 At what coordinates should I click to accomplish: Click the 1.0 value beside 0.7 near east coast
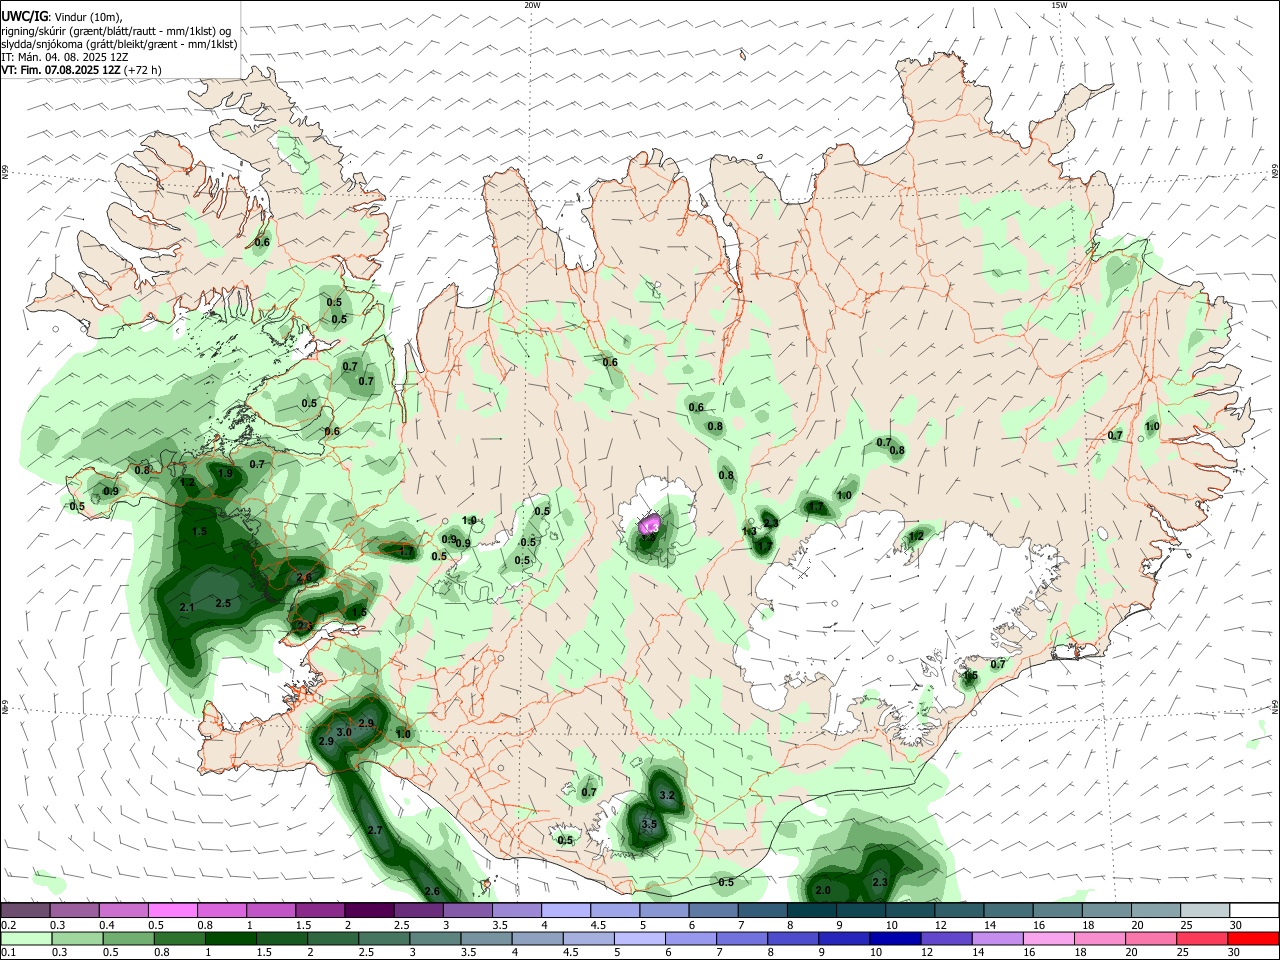click(x=1152, y=427)
